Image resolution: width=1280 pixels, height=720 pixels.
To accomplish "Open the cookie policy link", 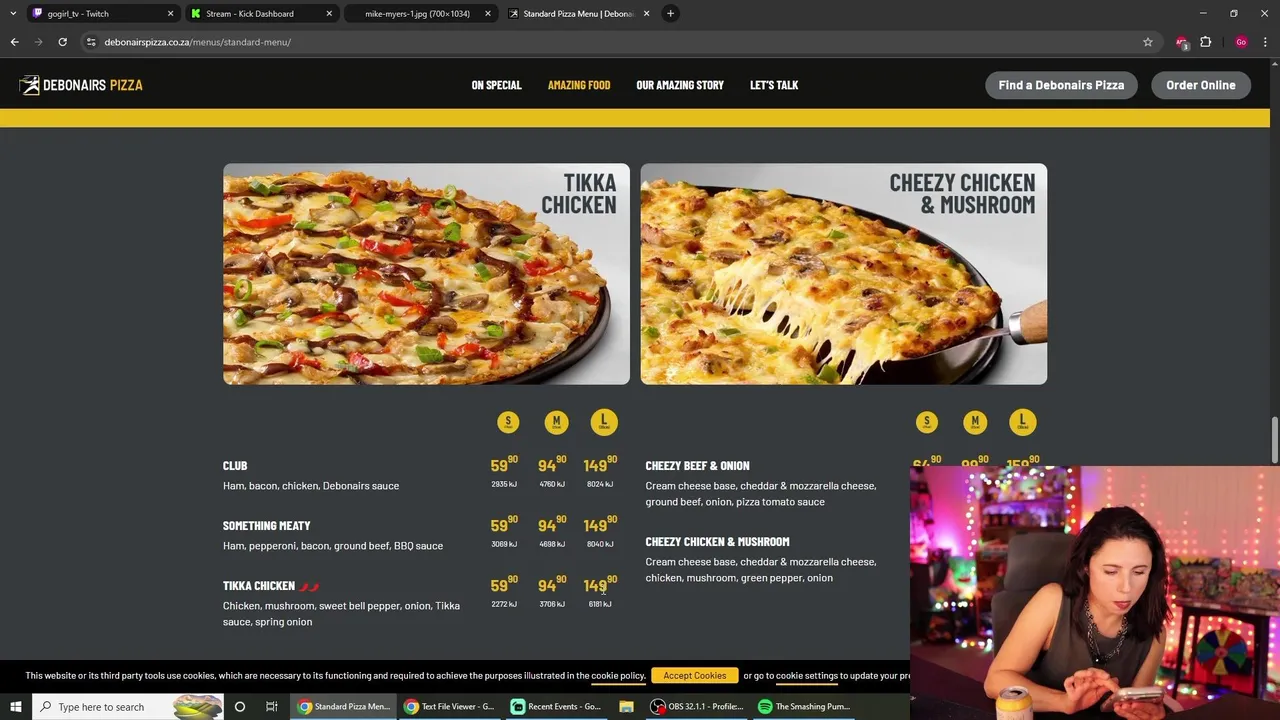I will click(618, 676).
